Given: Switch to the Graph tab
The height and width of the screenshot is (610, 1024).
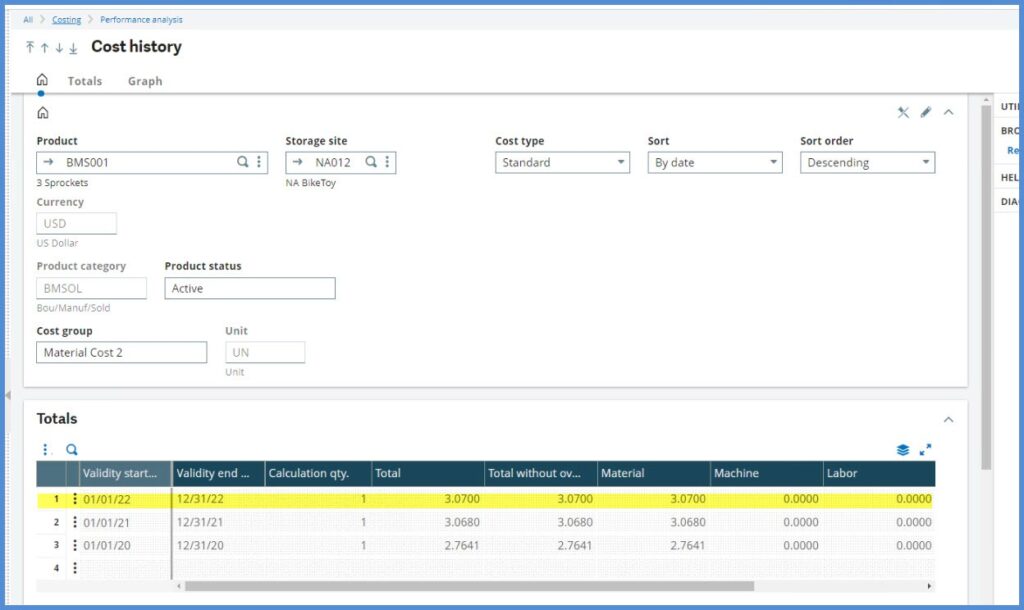Looking at the screenshot, I should click(145, 81).
